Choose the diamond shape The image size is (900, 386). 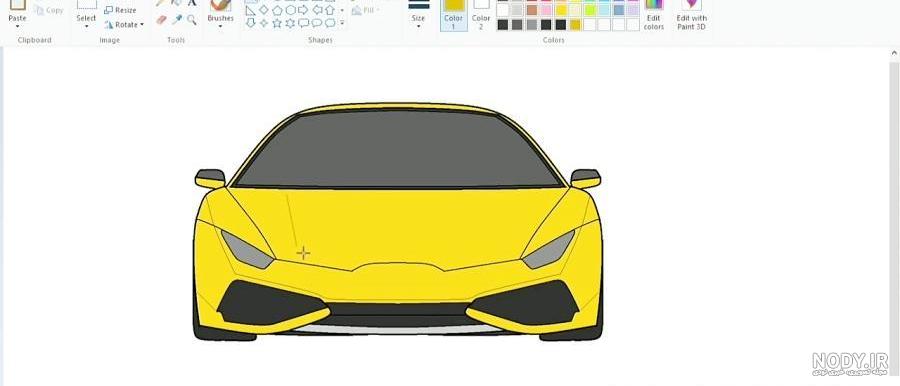[263, 10]
